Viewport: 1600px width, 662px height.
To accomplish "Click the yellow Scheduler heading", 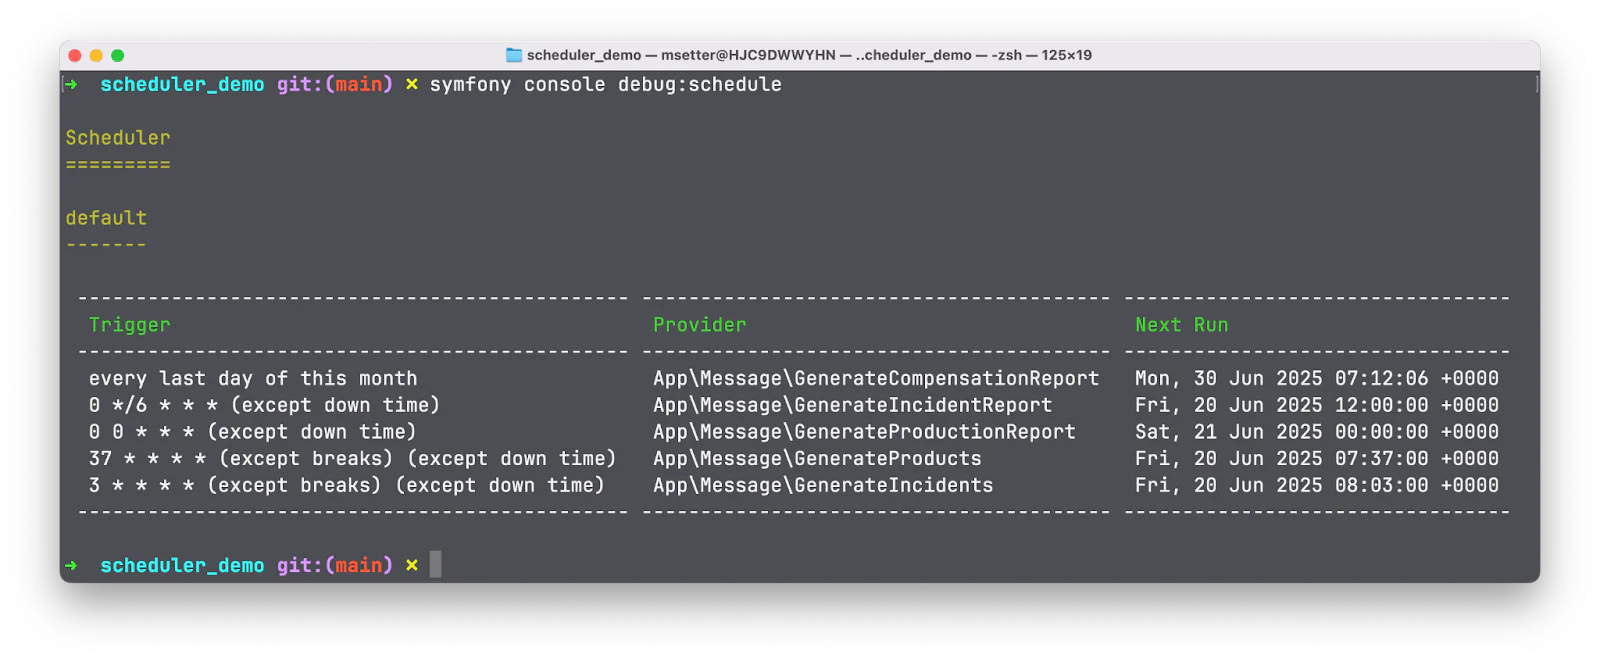I will pyautogui.click(x=117, y=138).
